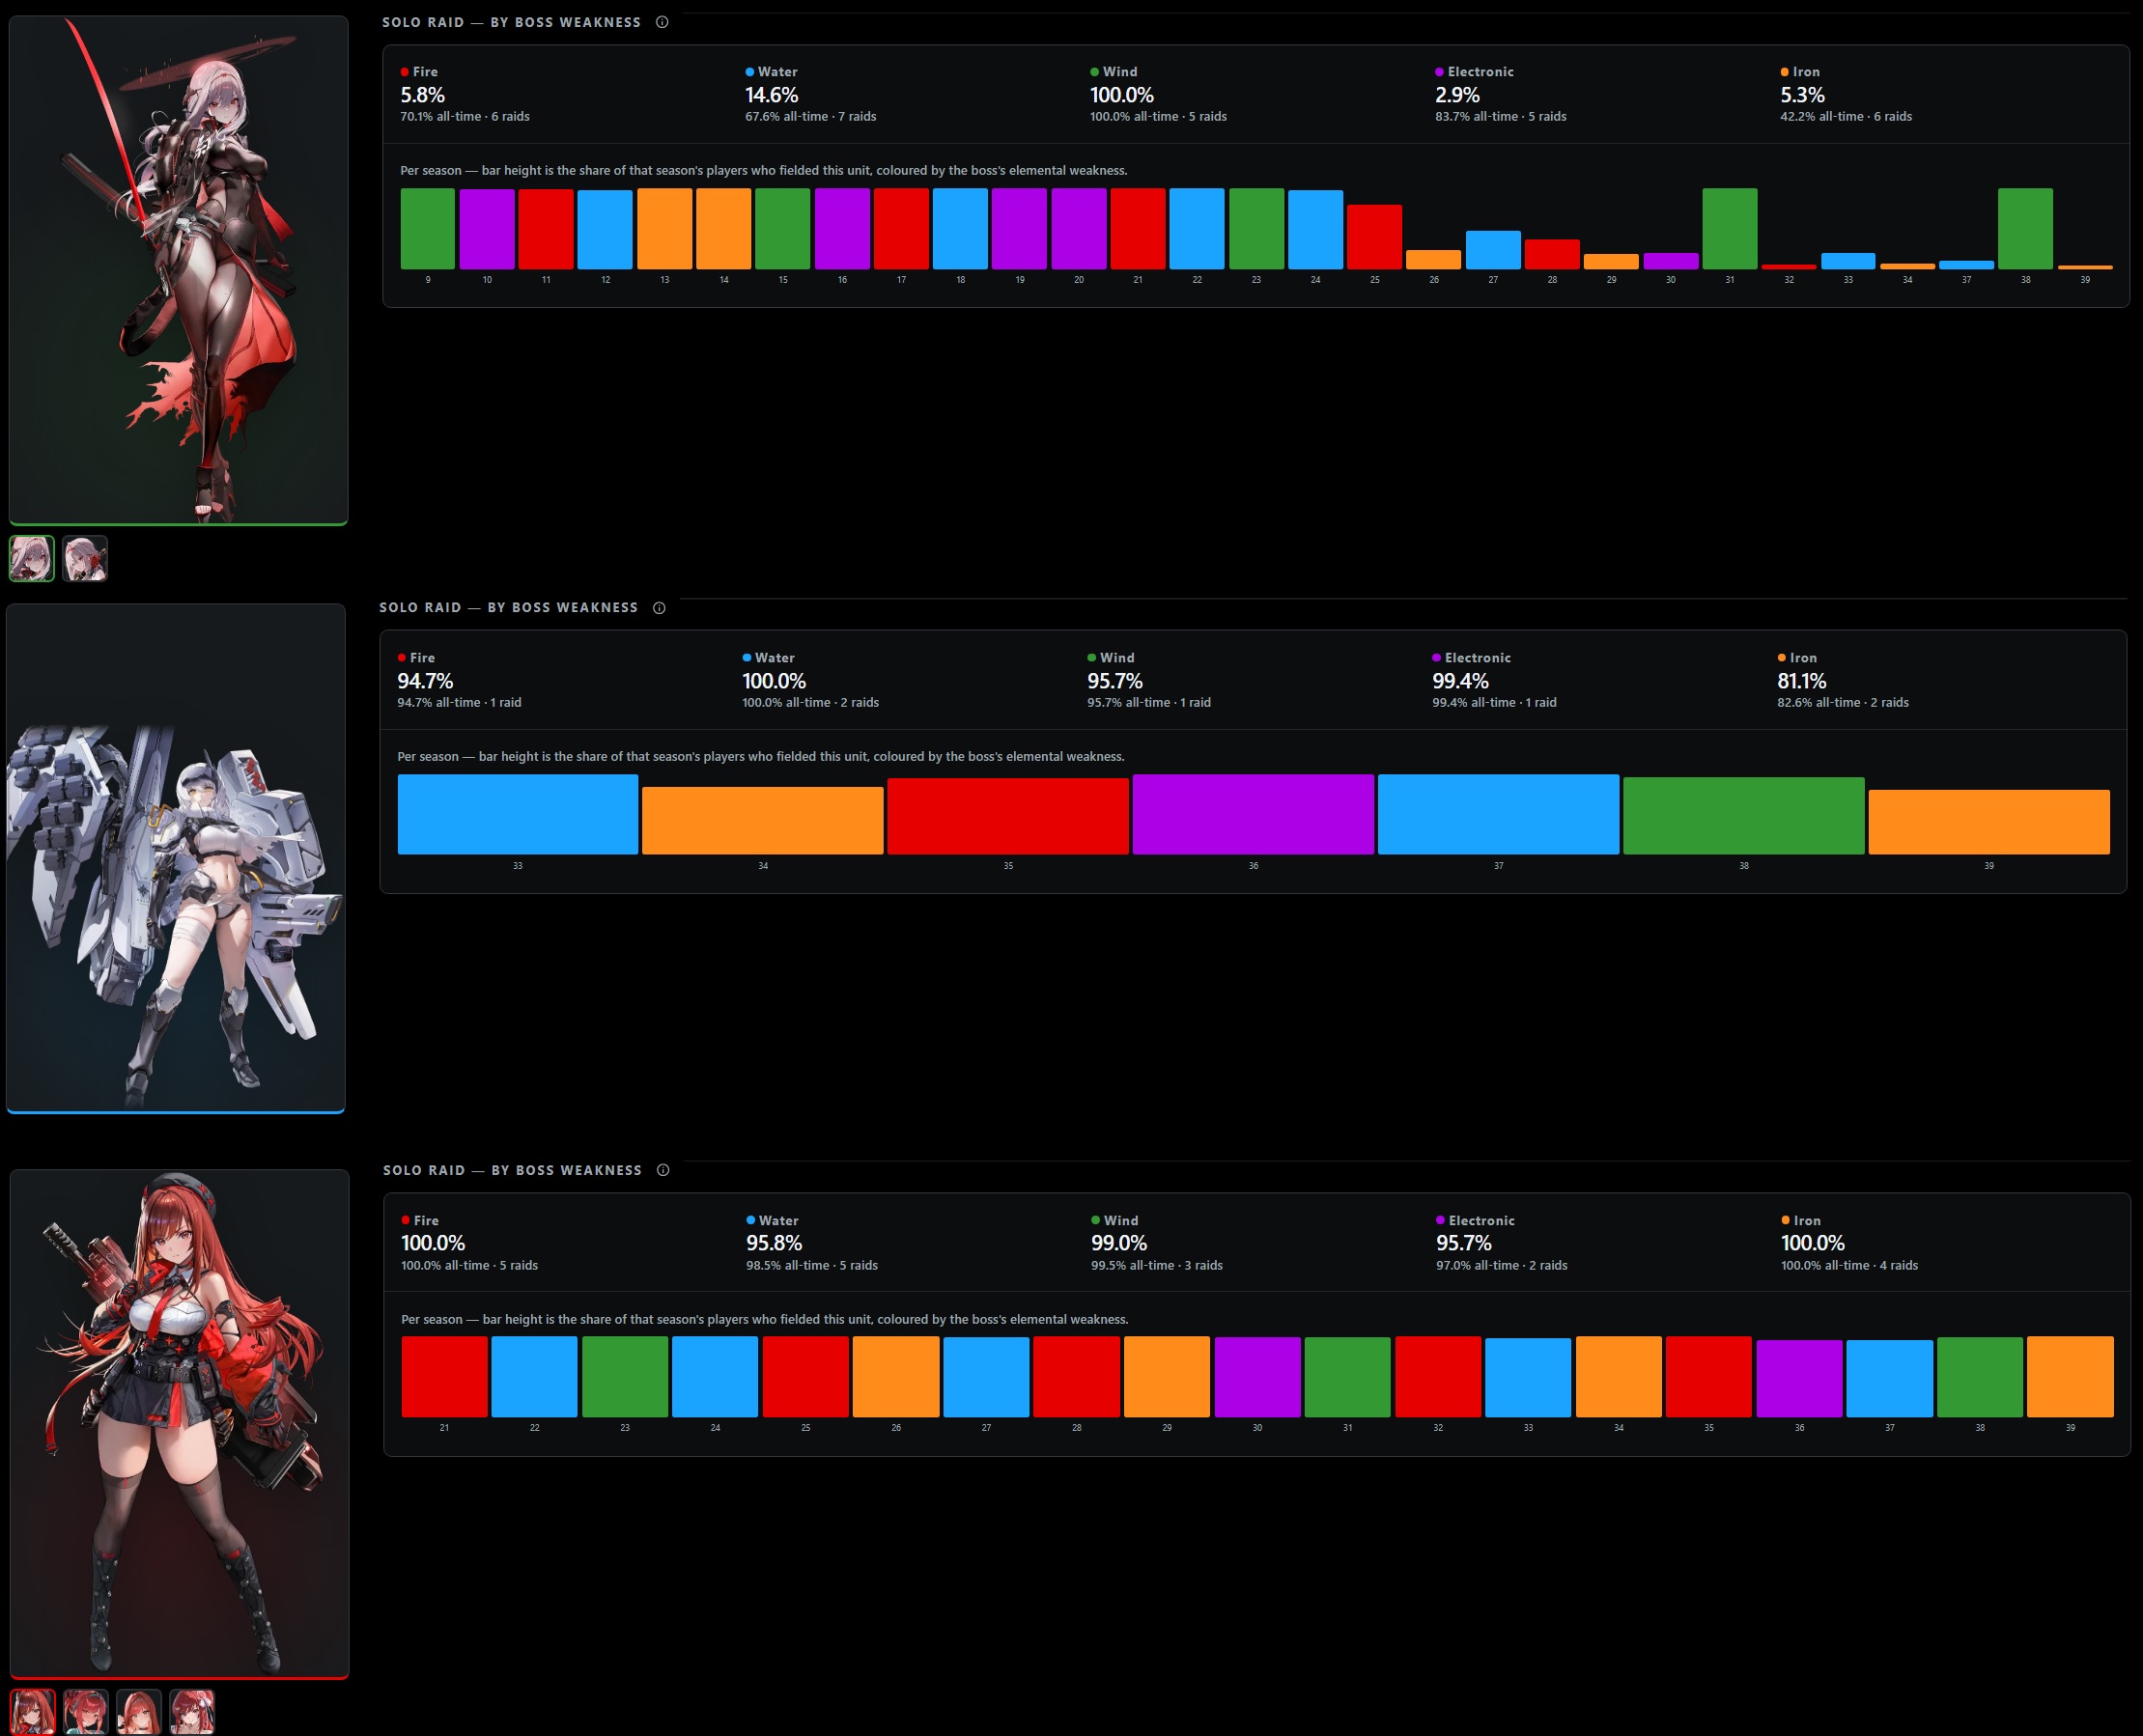Viewport: 2143px width, 1736px height.
Task: Click the purple season 30 bar in the bottom chart
Action: click(1258, 1377)
